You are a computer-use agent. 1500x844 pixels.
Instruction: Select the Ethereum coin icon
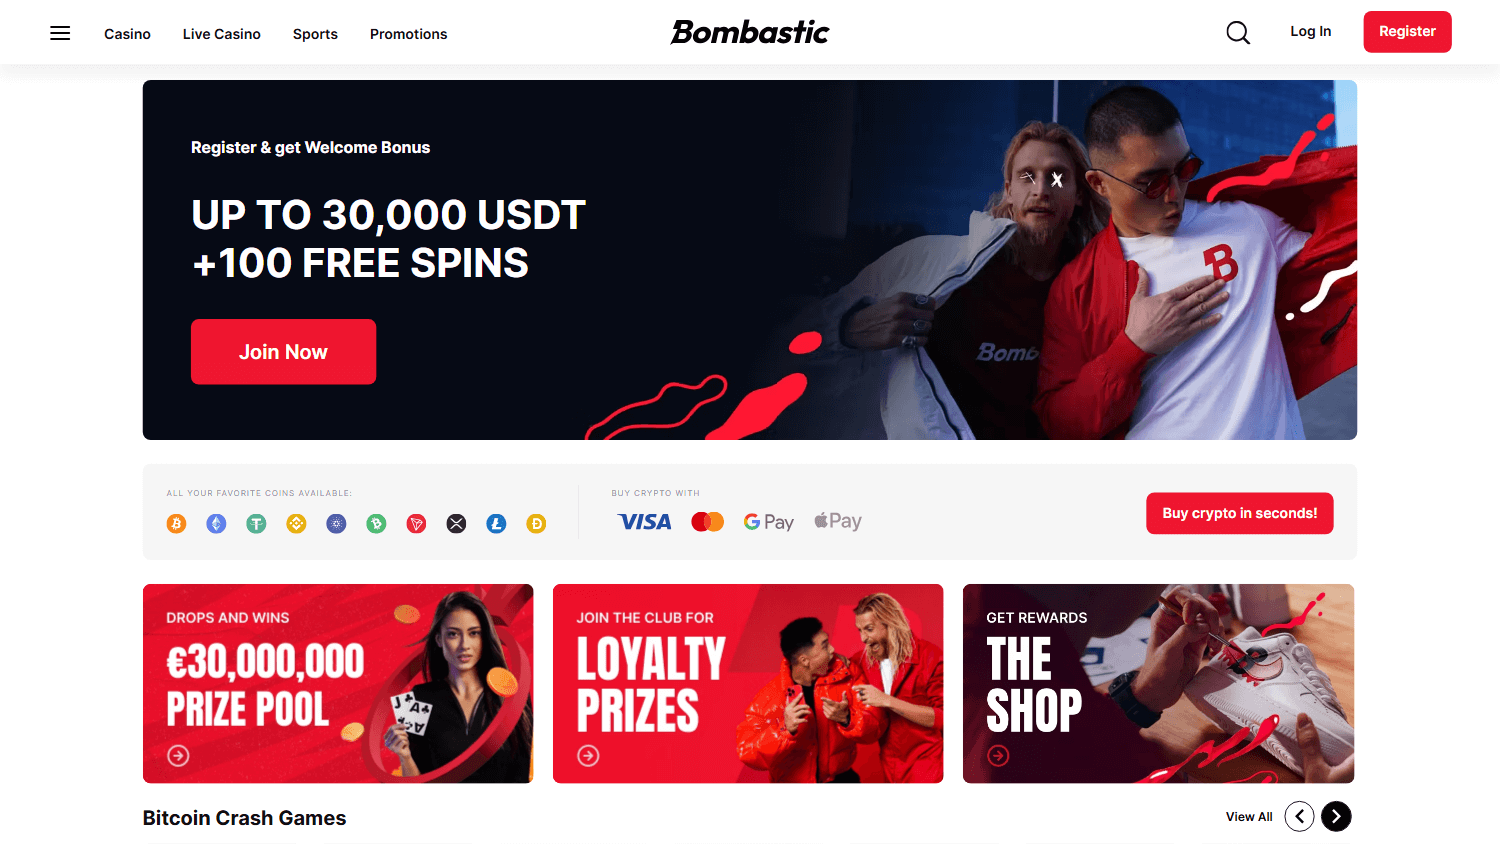pyautogui.click(x=216, y=523)
